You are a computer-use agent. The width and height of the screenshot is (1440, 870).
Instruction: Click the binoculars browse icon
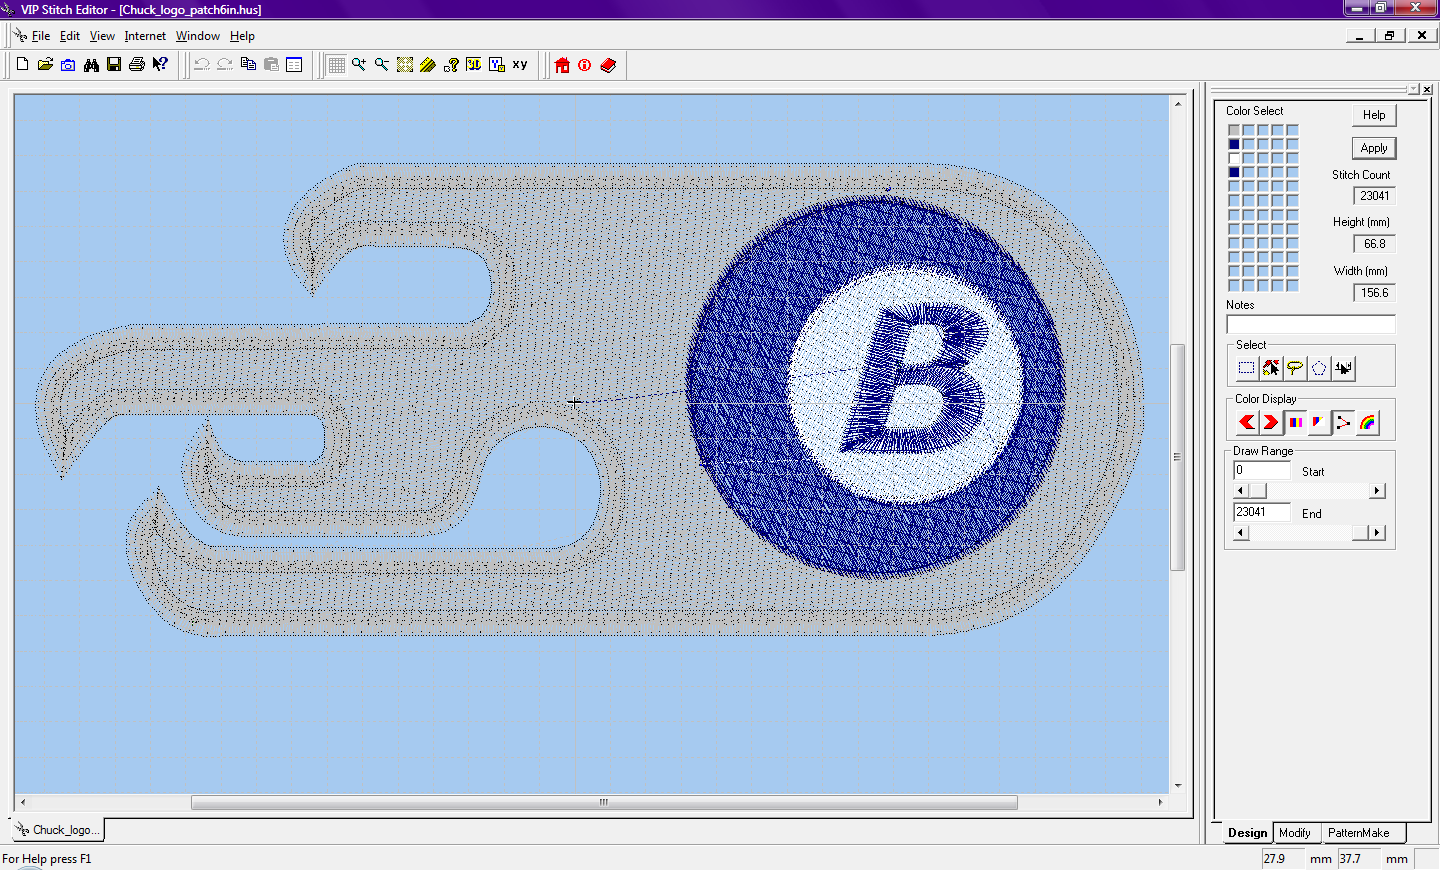click(x=91, y=65)
